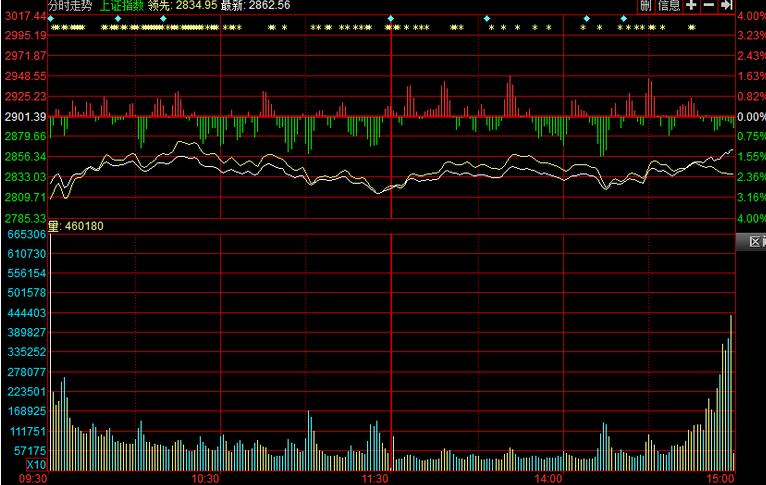This screenshot has height=485, width=766.
Task: Click the 0.00% percent axis label
Action: 751,117
